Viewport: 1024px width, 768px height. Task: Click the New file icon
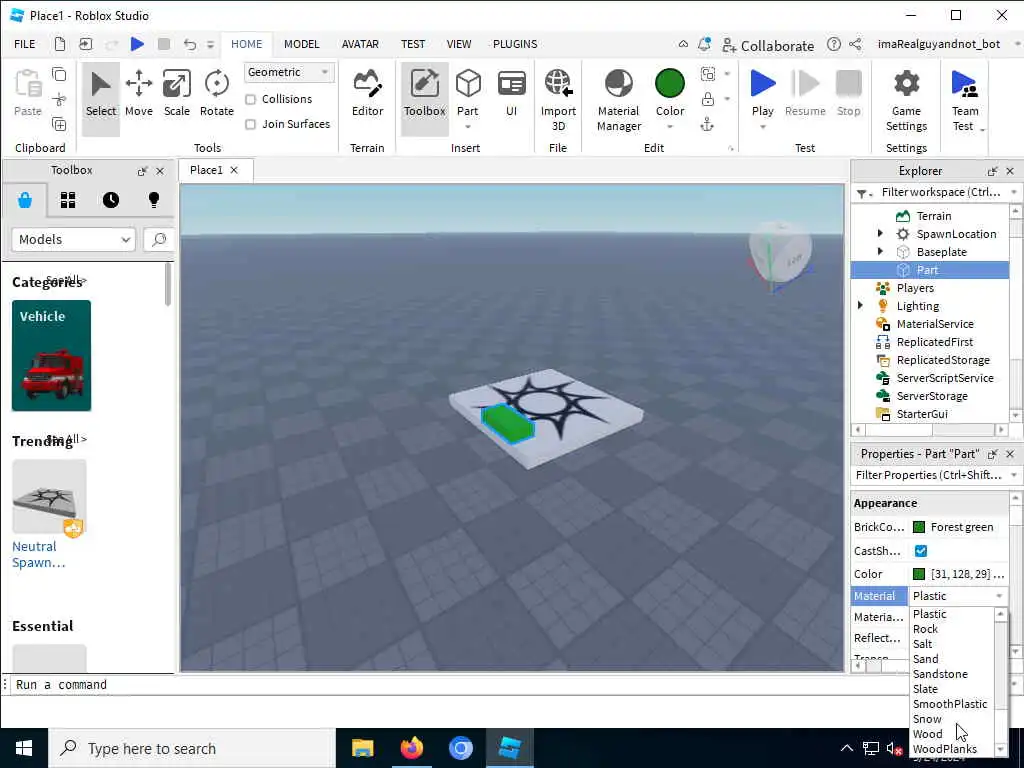(x=59, y=44)
